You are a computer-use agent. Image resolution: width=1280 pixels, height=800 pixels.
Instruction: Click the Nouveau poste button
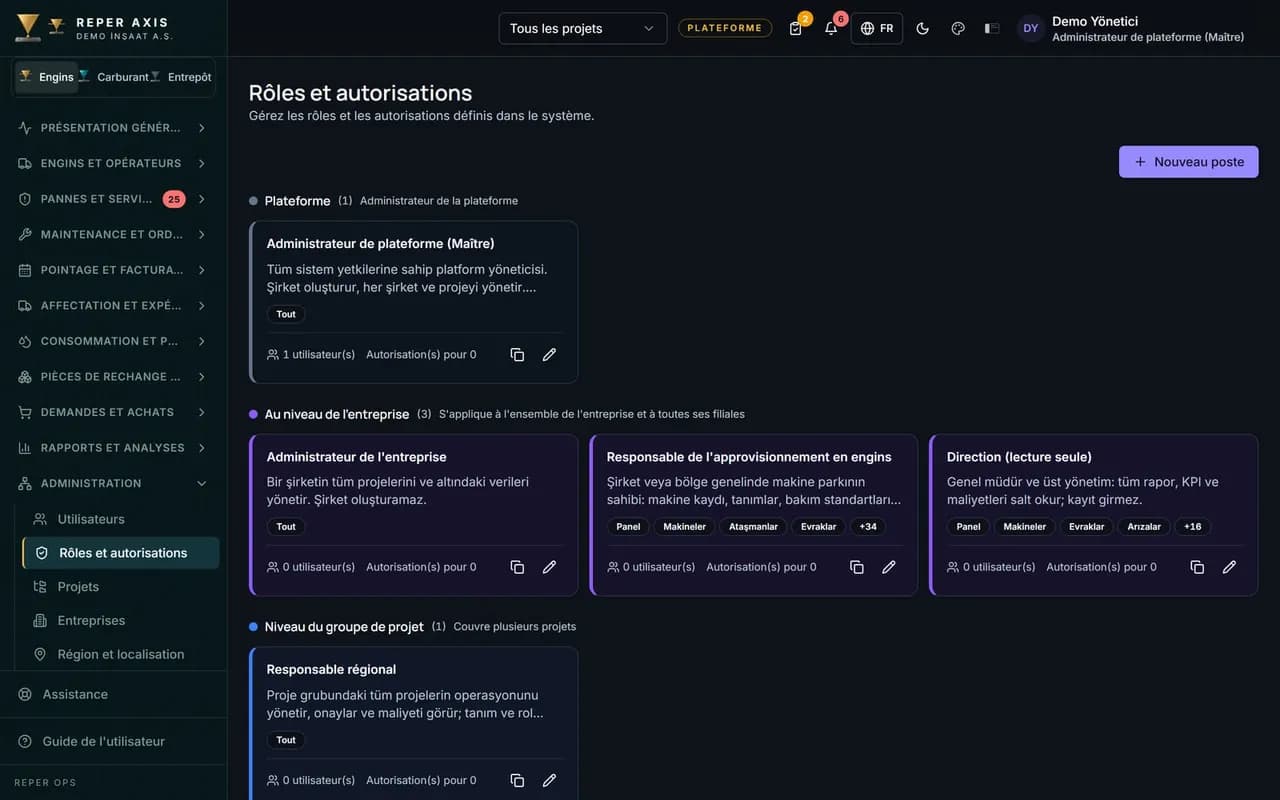point(1189,162)
